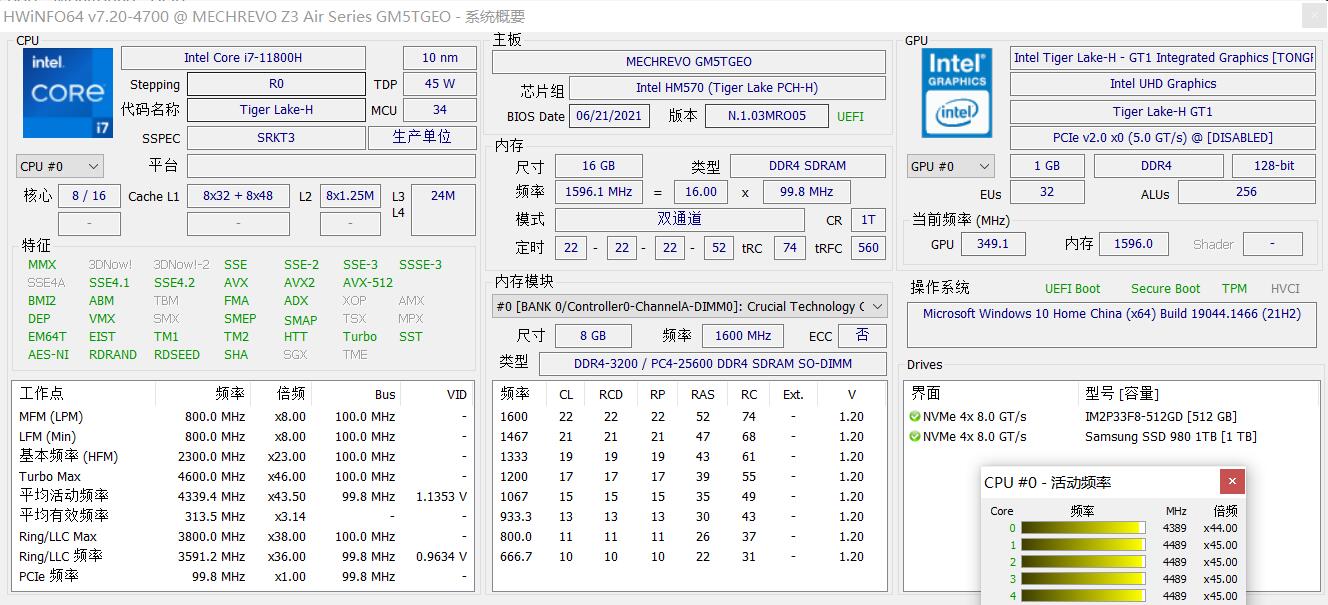The image size is (1328, 605).
Task: Select the 平均活动频率 row
Action: pos(243,497)
